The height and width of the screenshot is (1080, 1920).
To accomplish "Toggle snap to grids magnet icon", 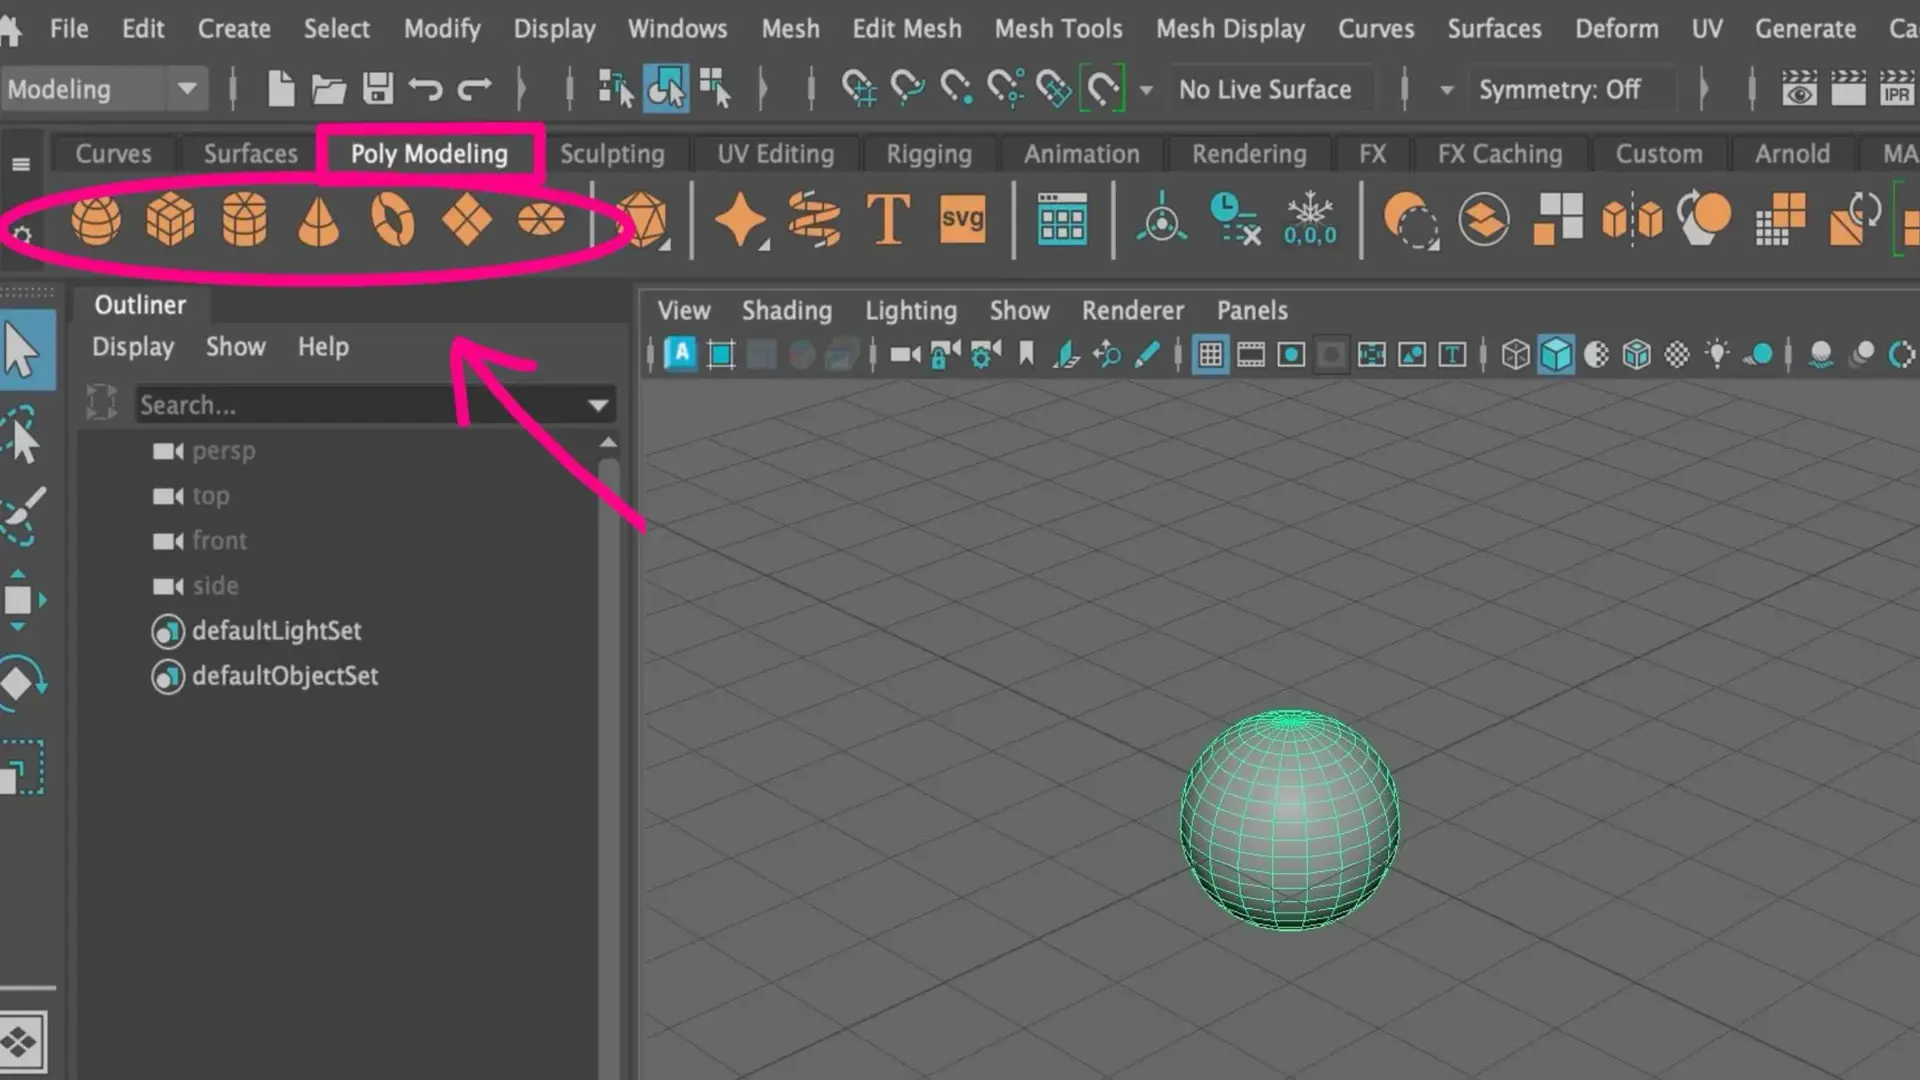I will point(858,89).
